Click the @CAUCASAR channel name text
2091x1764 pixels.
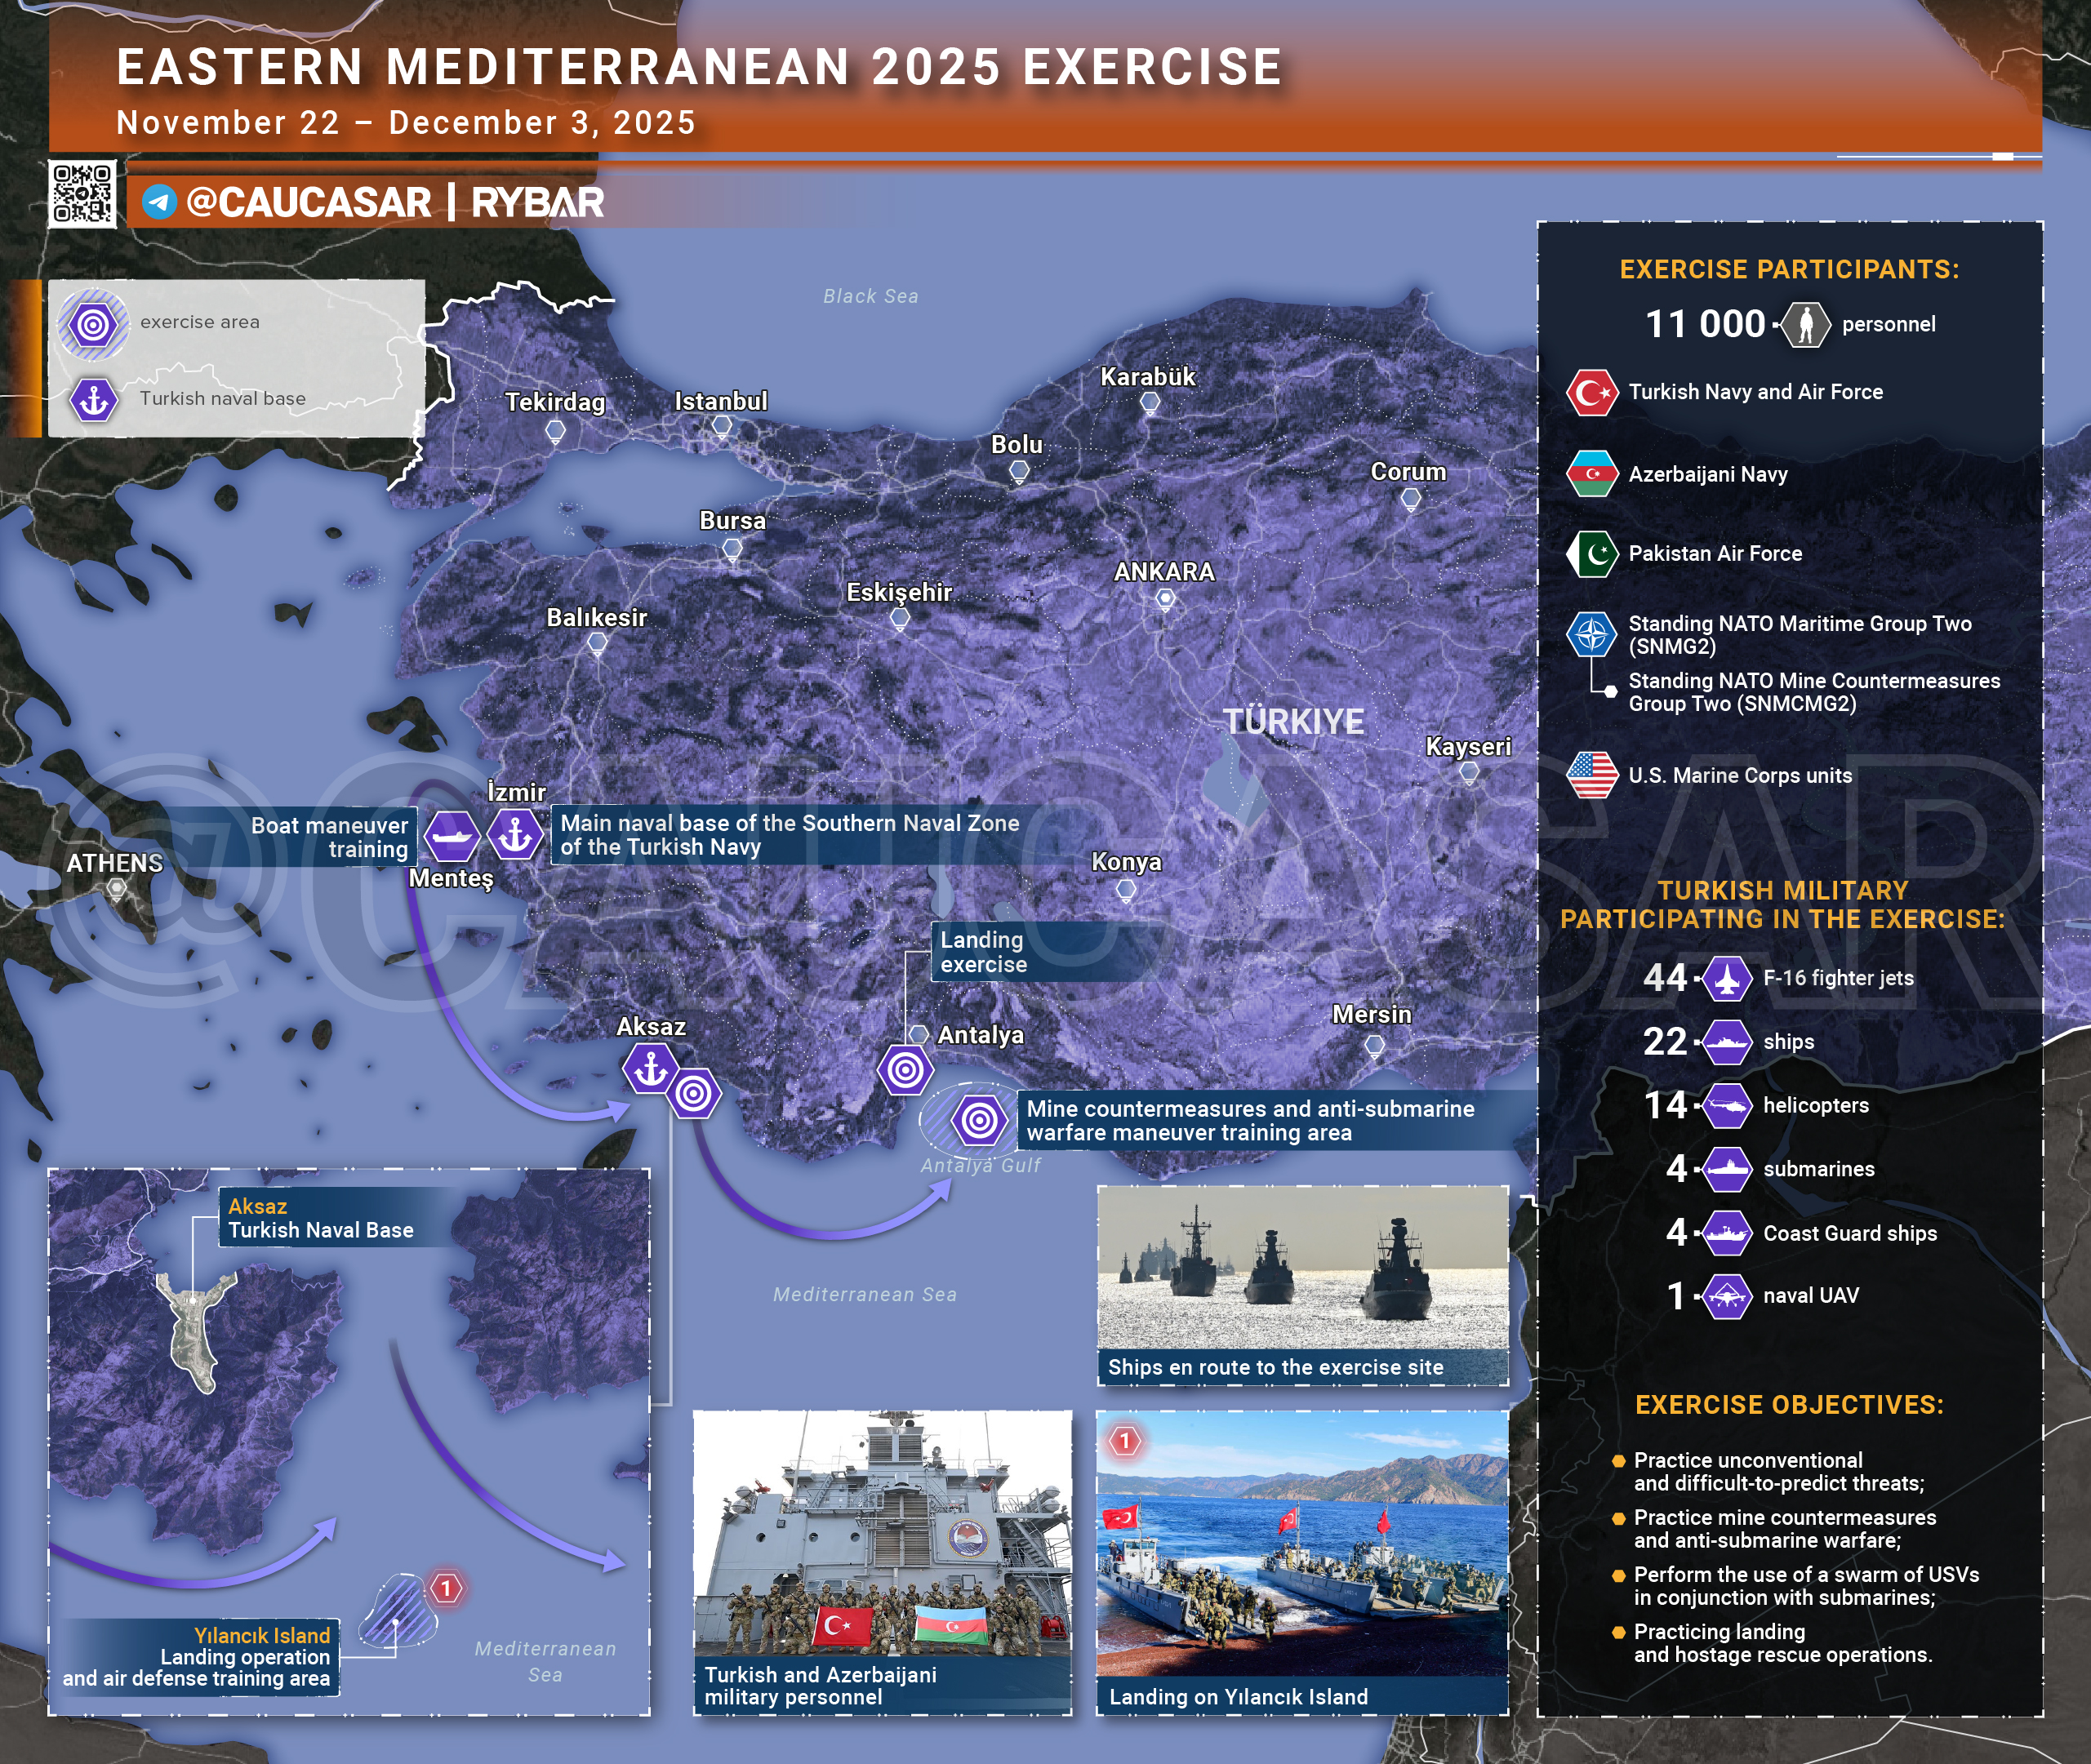[309, 202]
